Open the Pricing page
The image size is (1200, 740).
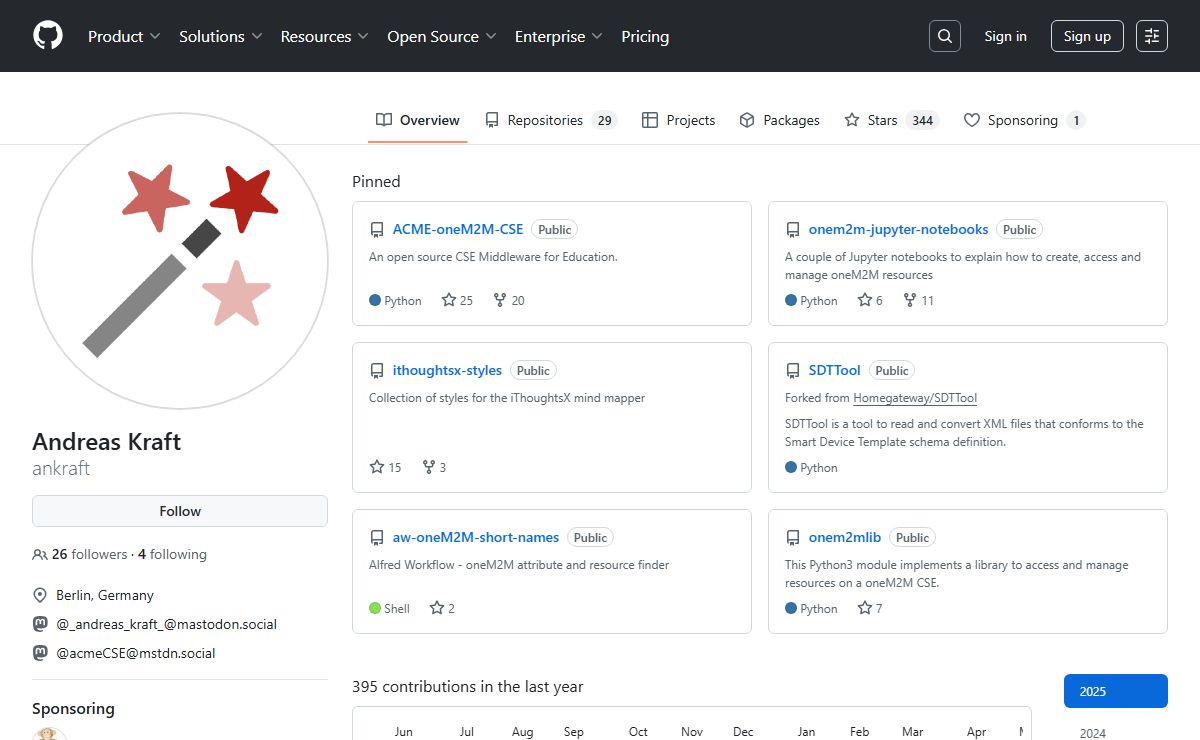click(x=645, y=36)
